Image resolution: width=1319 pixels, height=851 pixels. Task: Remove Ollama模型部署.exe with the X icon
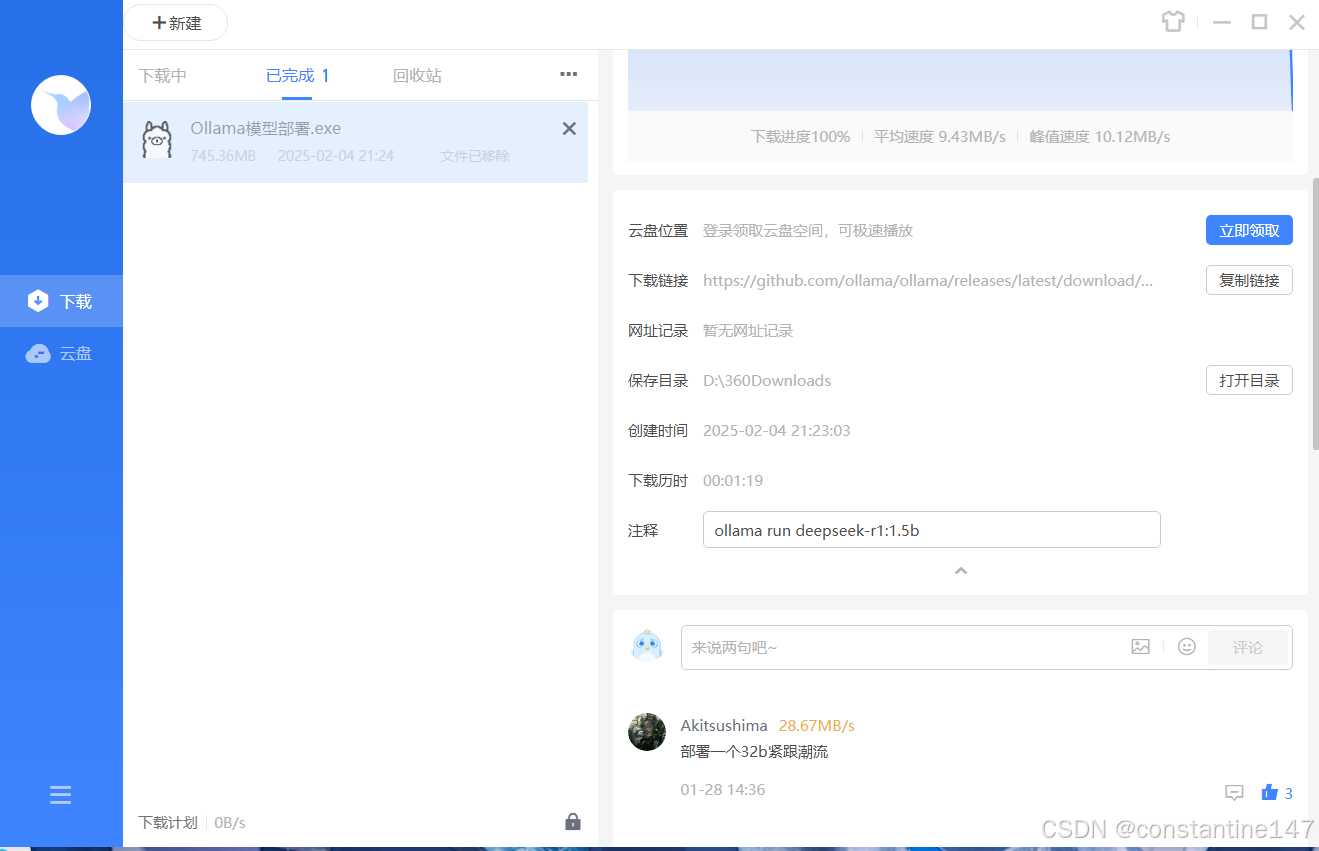[x=569, y=128]
